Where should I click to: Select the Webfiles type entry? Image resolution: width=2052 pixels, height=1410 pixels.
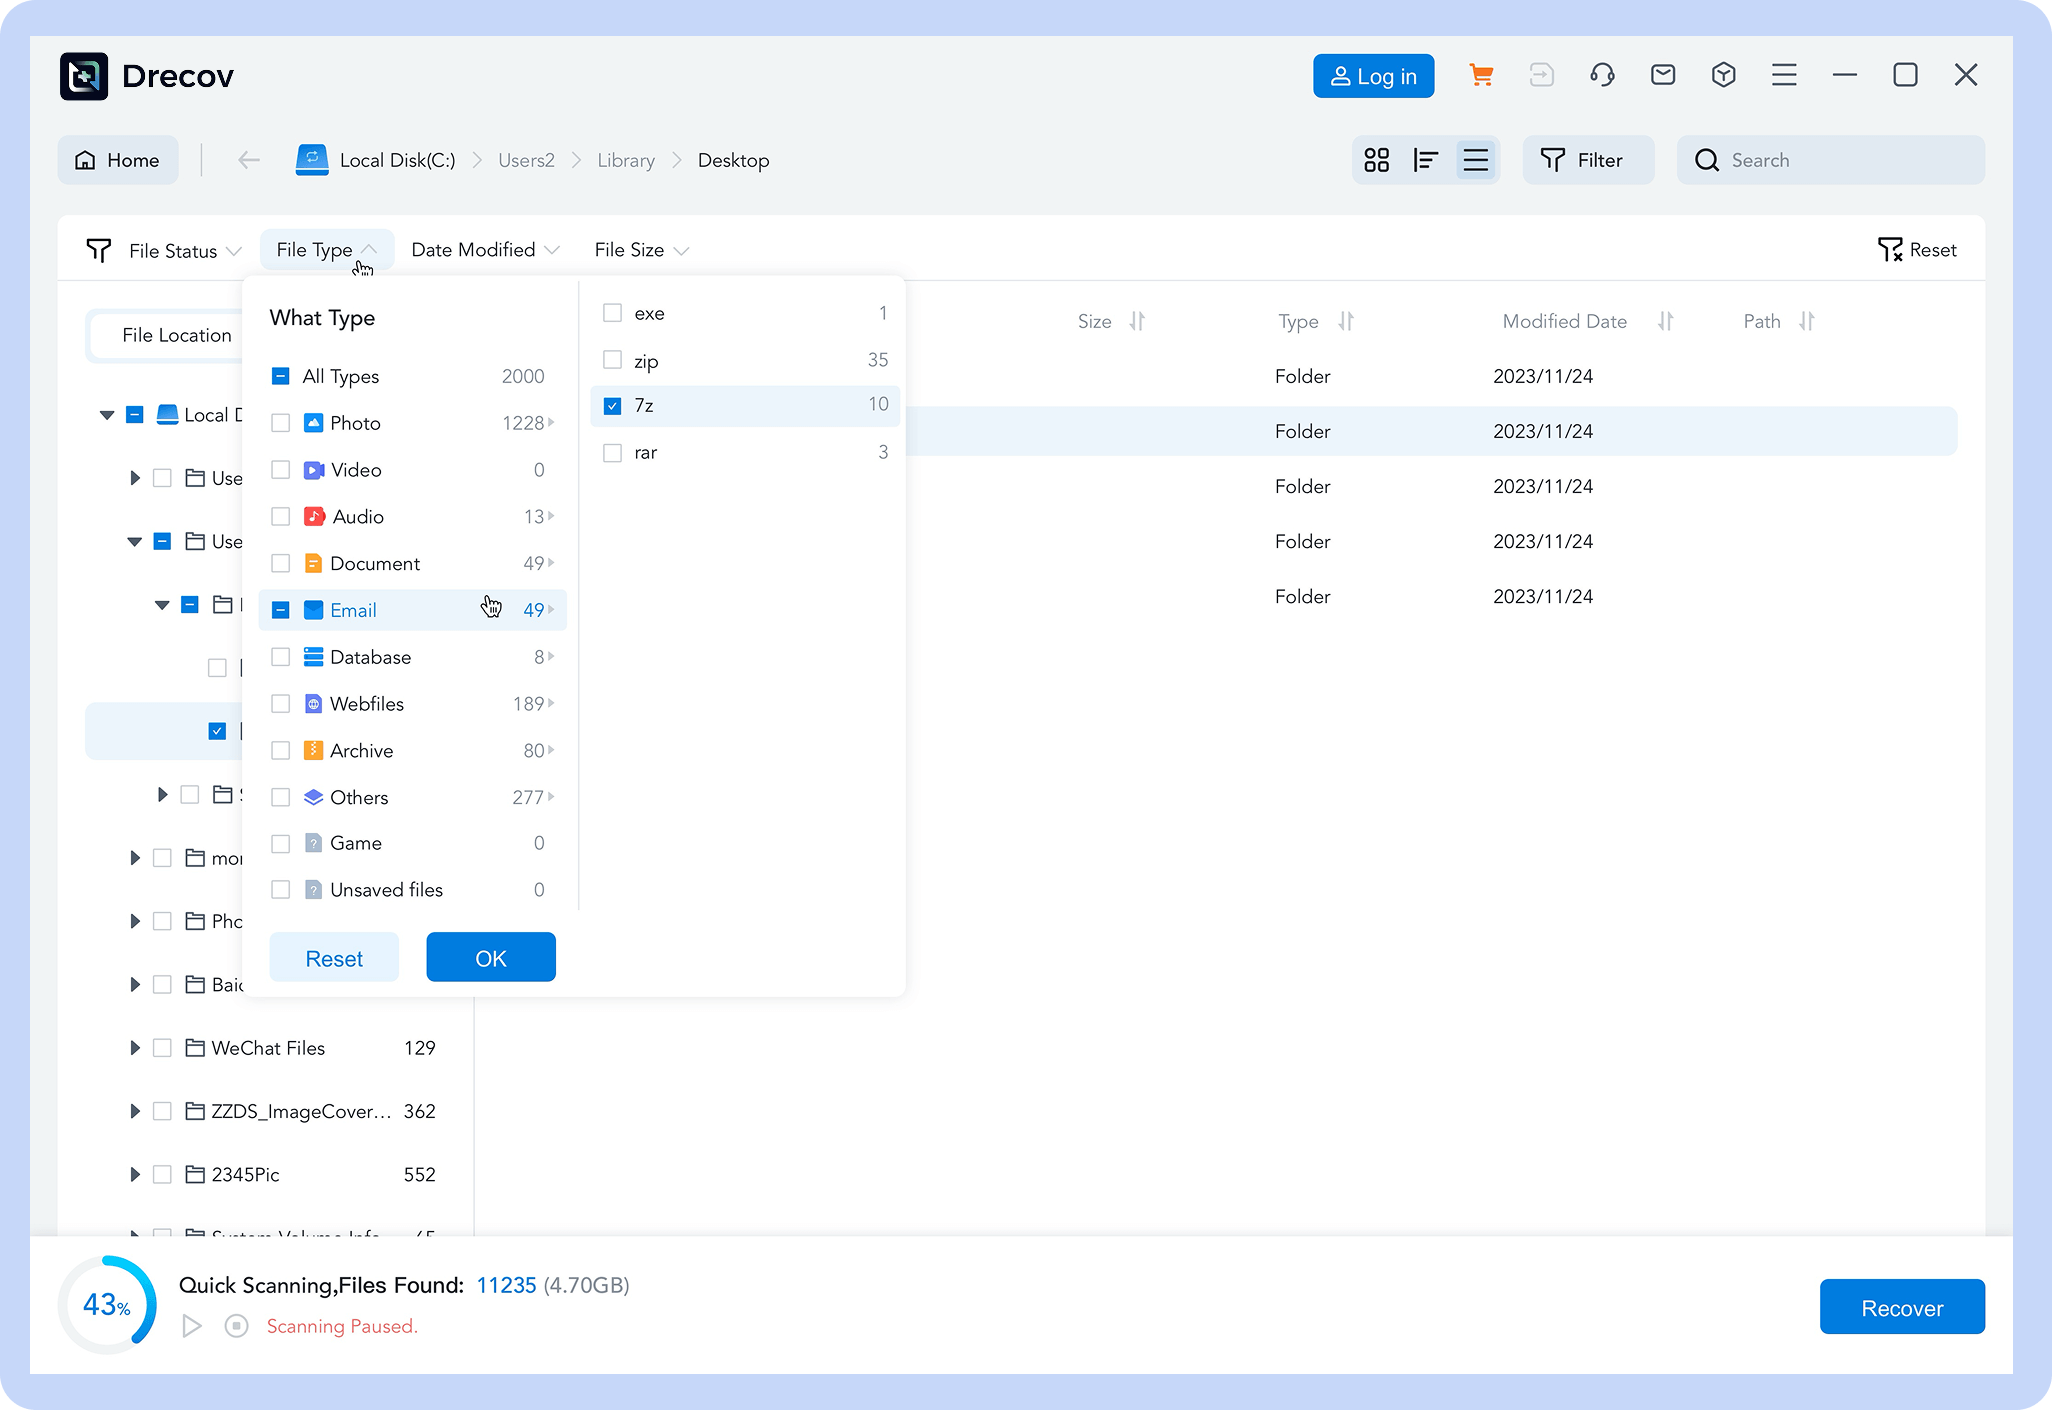pos(367,704)
